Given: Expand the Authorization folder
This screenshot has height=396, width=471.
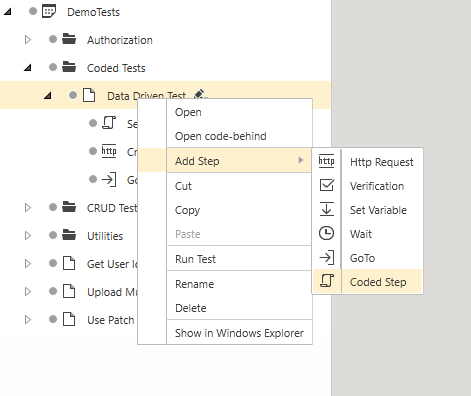Looking at the screenshot, I should click(28, 40).
